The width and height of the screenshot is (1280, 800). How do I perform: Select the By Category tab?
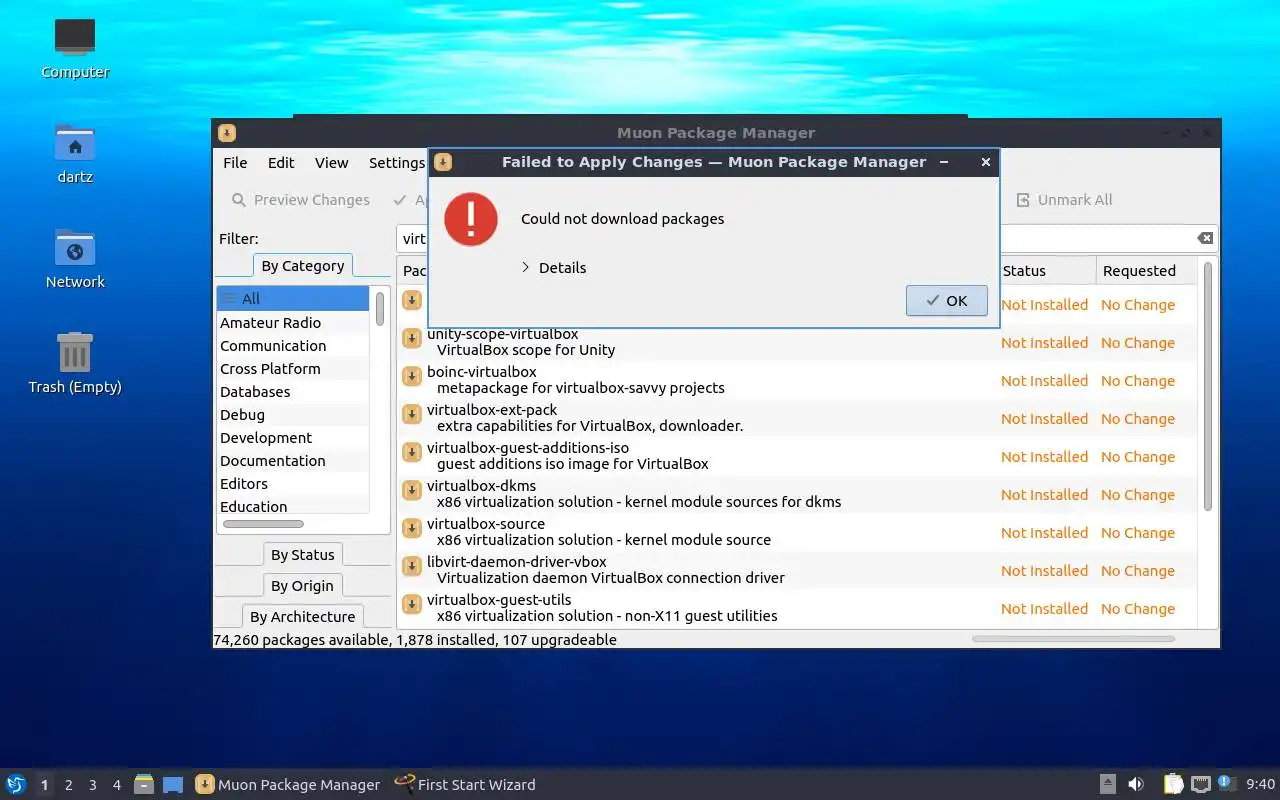point(303,266)
